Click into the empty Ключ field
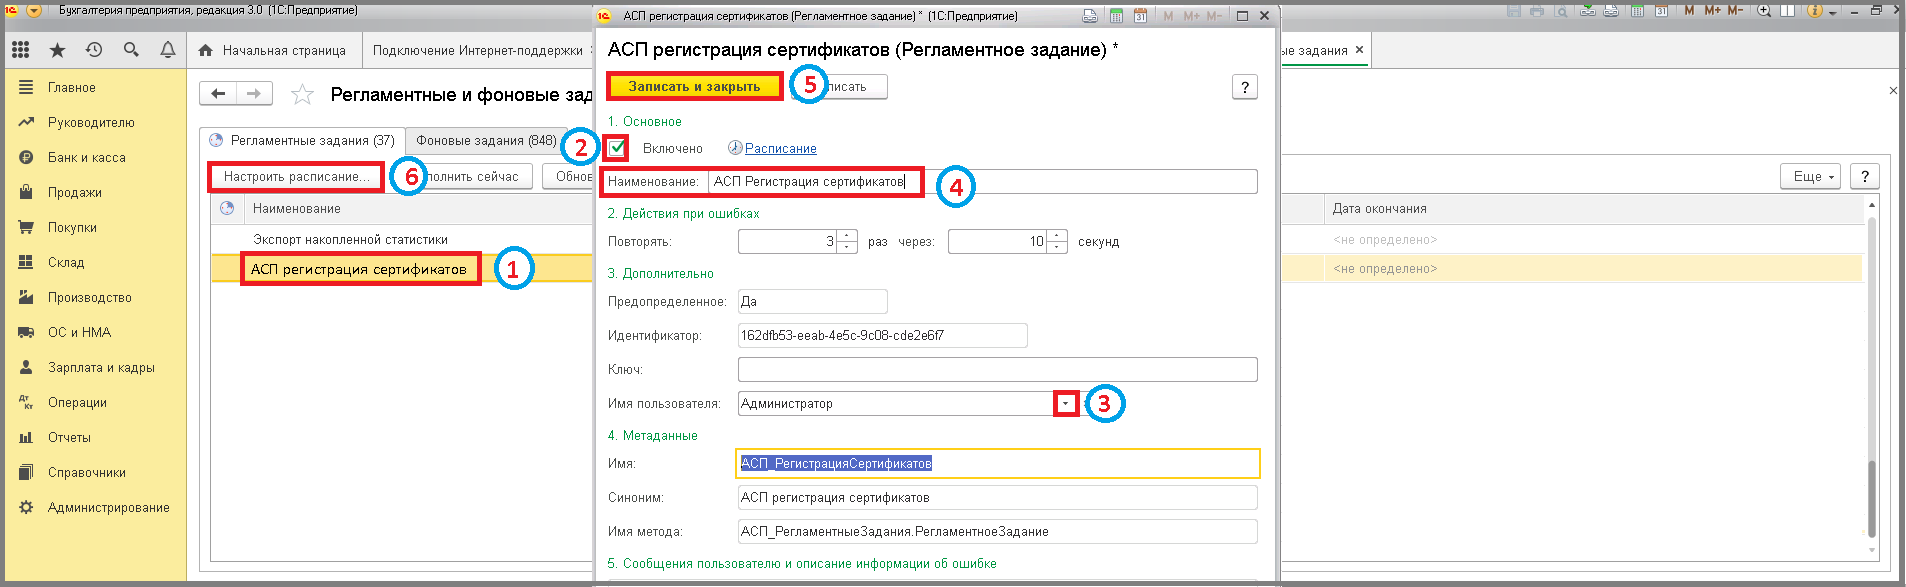1906x587 pixels. click(997, 369)
